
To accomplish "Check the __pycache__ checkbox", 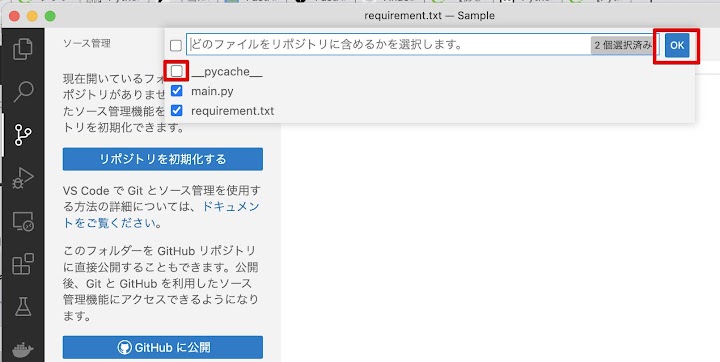I will (x=177, y=71).
